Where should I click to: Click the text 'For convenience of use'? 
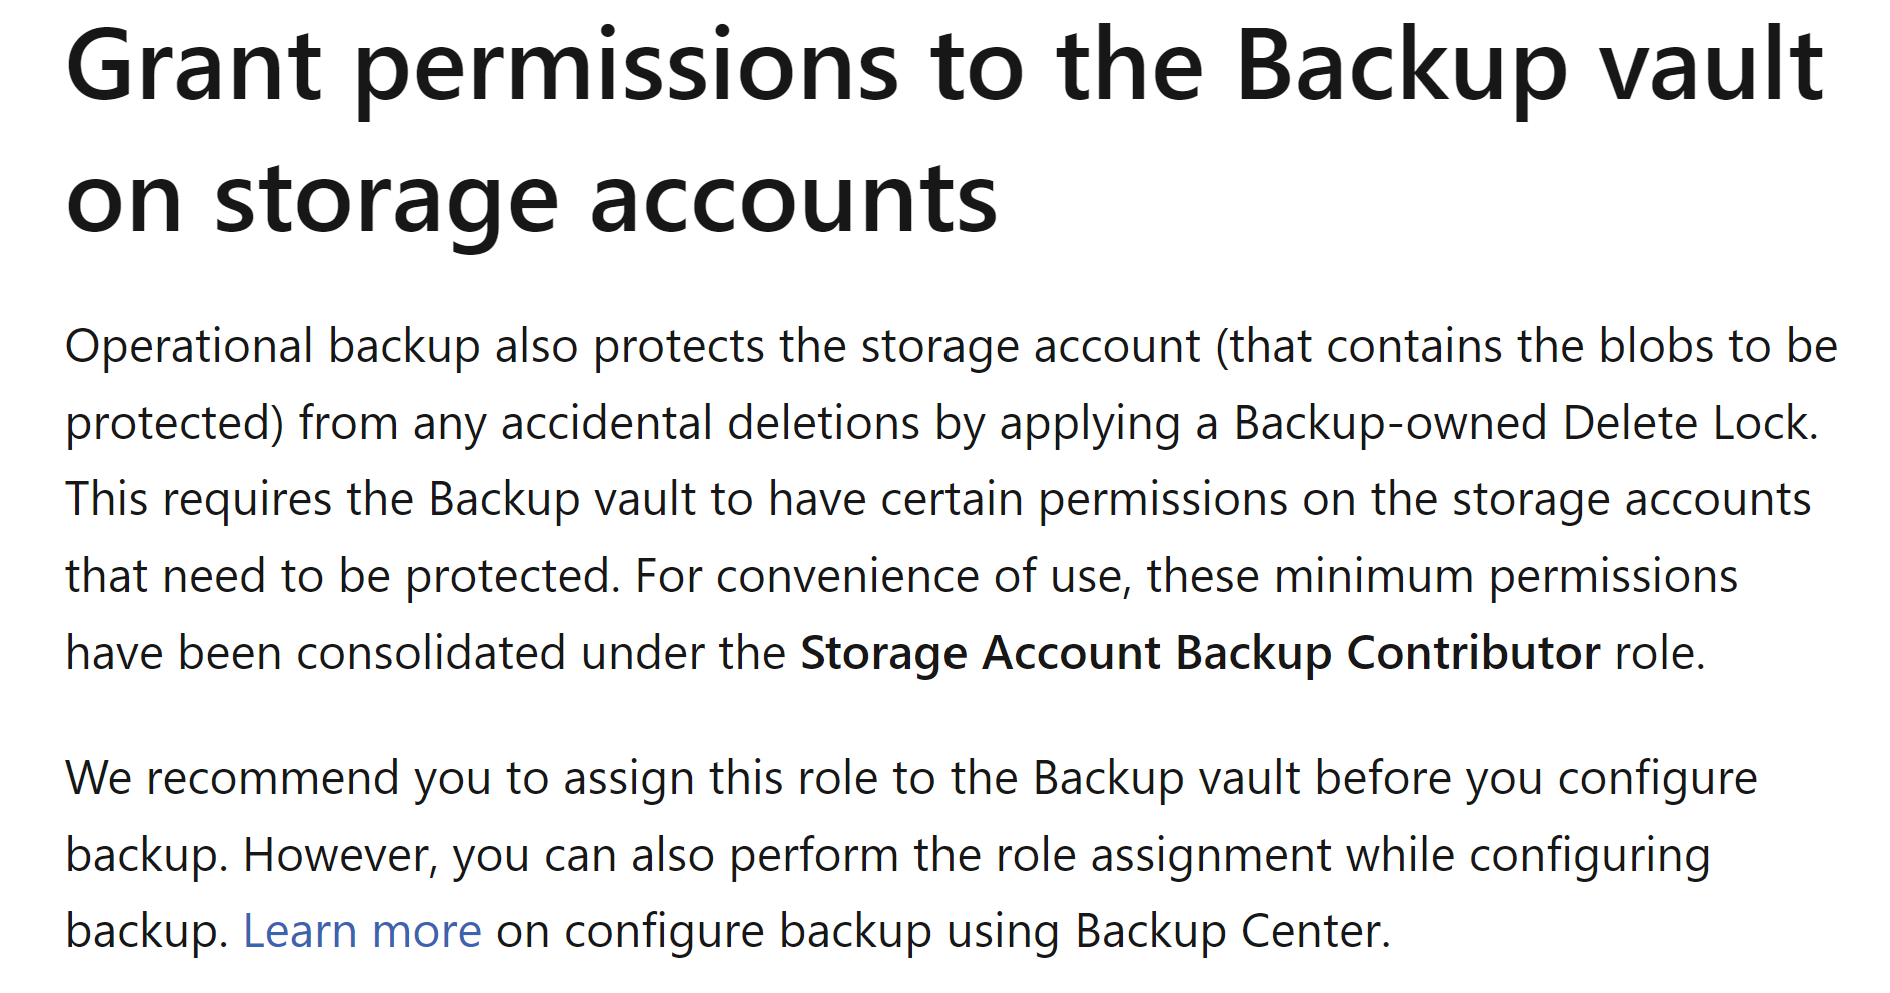882,577
